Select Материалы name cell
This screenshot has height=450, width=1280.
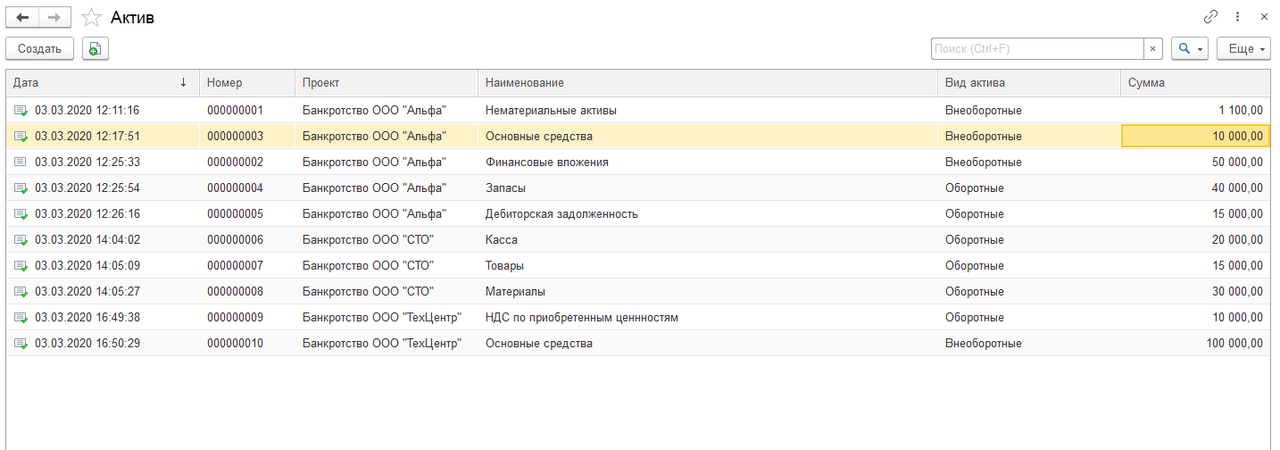coord(707,292)
